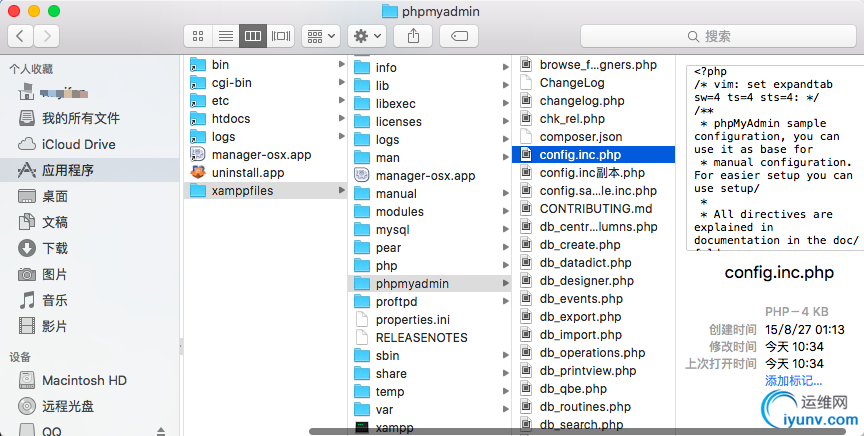
Task: Select the bin folder alias
Action: [x=265, y=65]
